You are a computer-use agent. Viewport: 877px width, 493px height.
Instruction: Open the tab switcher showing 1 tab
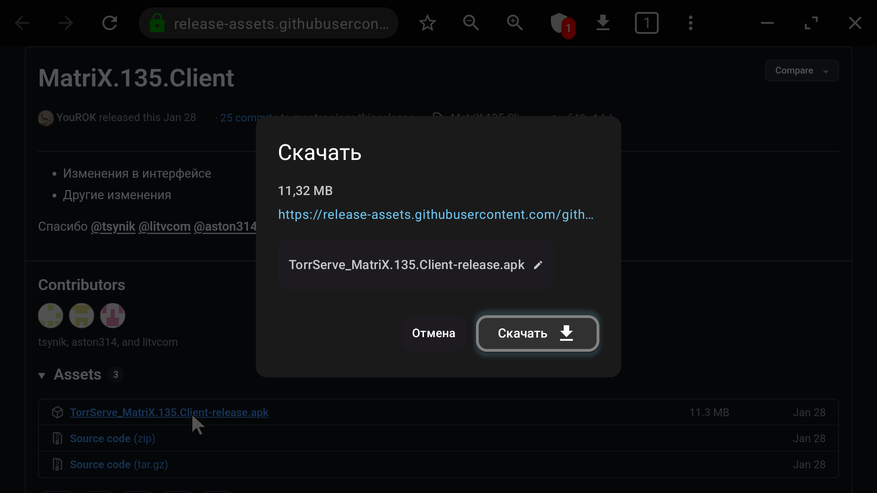point(647,23)
